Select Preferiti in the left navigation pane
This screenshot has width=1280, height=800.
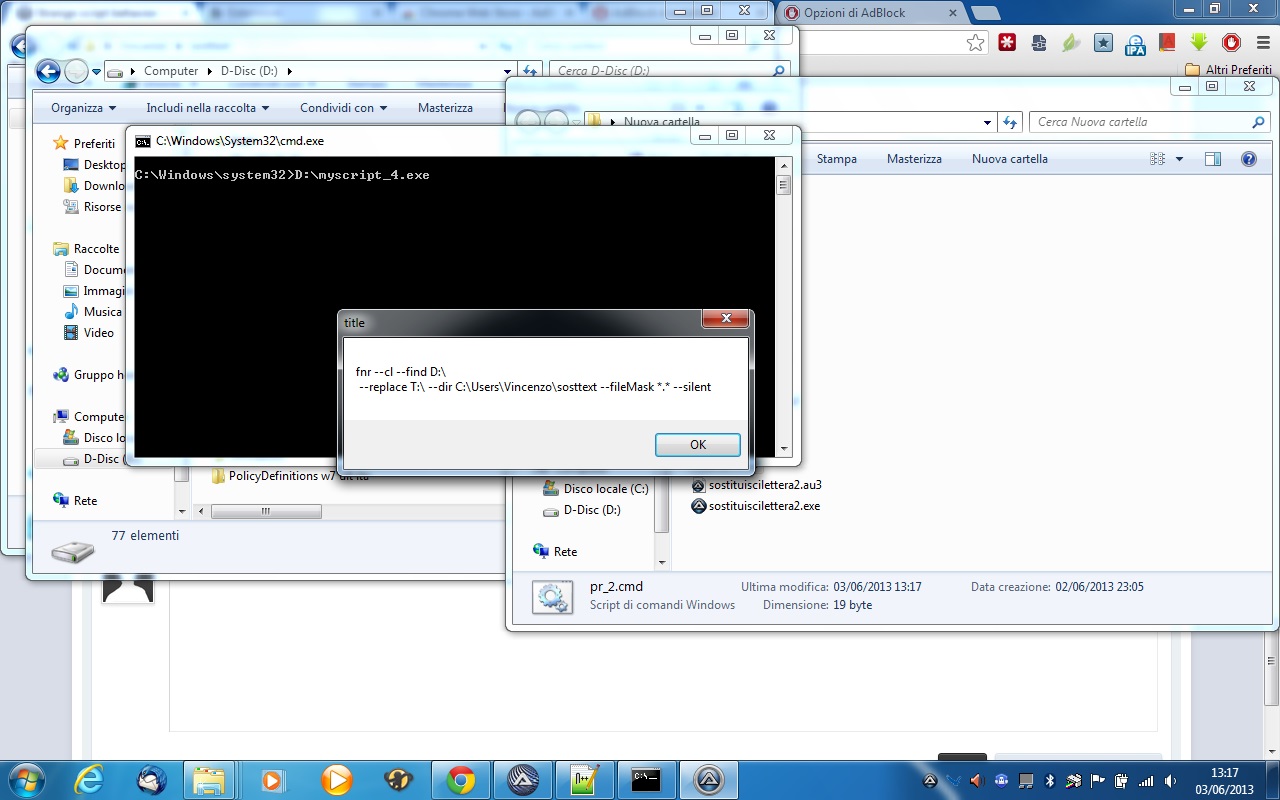click(x=94, y=144)
